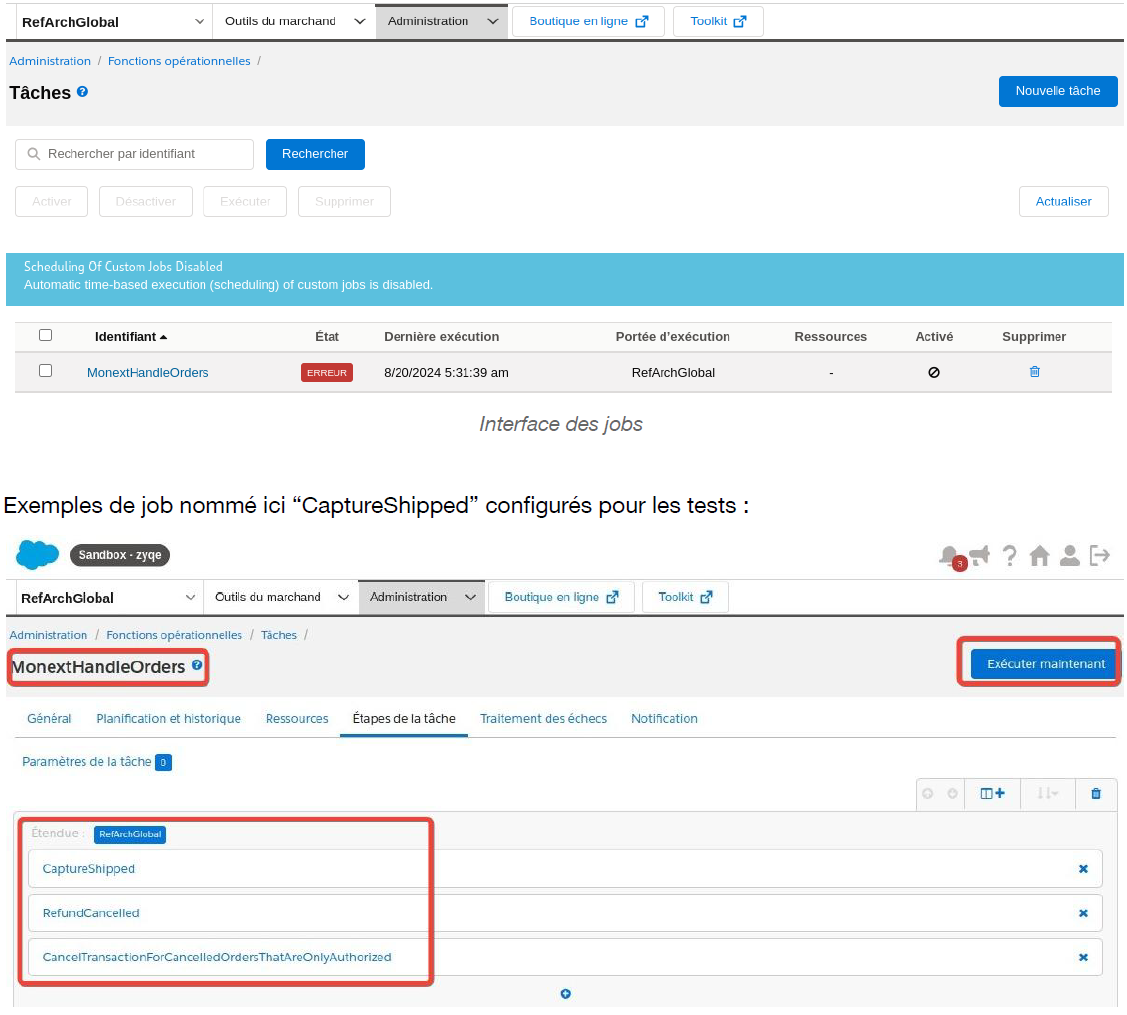Open the user profile icon
Image resolution: width=1127 pixels, height=1015 pixels.
click(1070, 555)
